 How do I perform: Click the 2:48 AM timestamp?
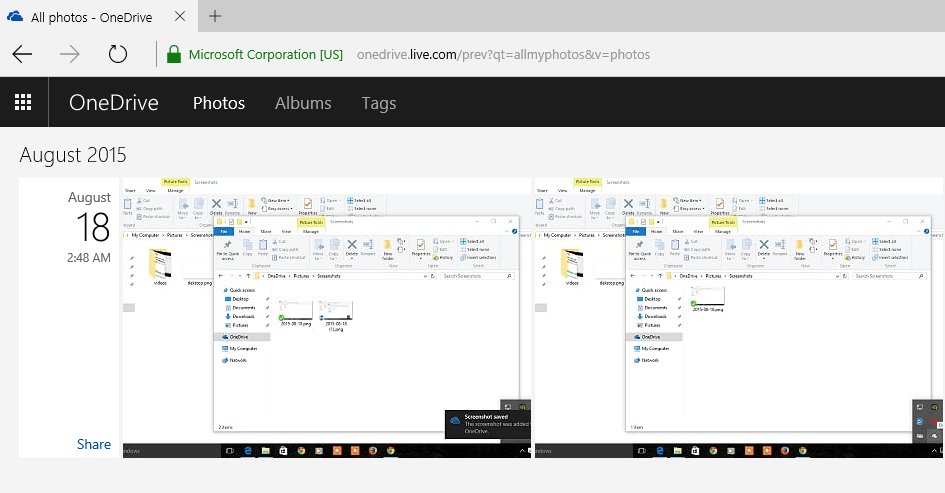[89, 257]
